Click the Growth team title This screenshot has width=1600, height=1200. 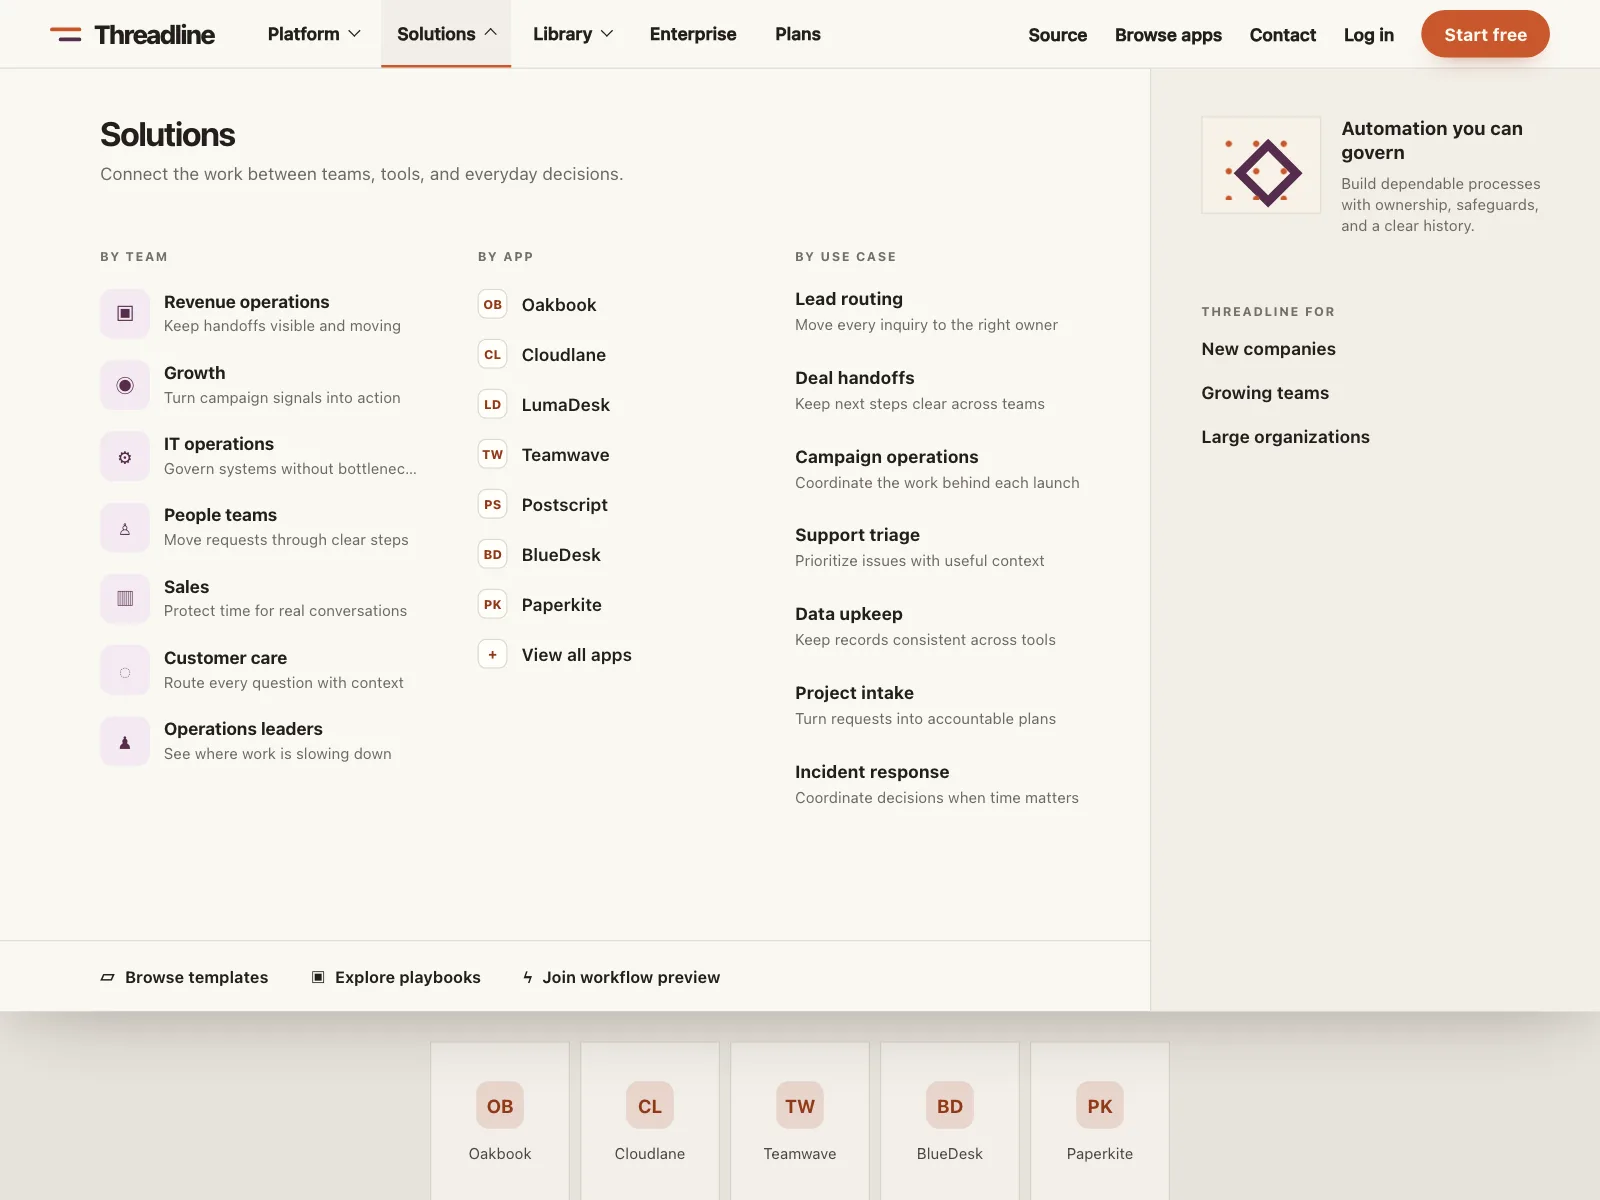coord(195,373)
